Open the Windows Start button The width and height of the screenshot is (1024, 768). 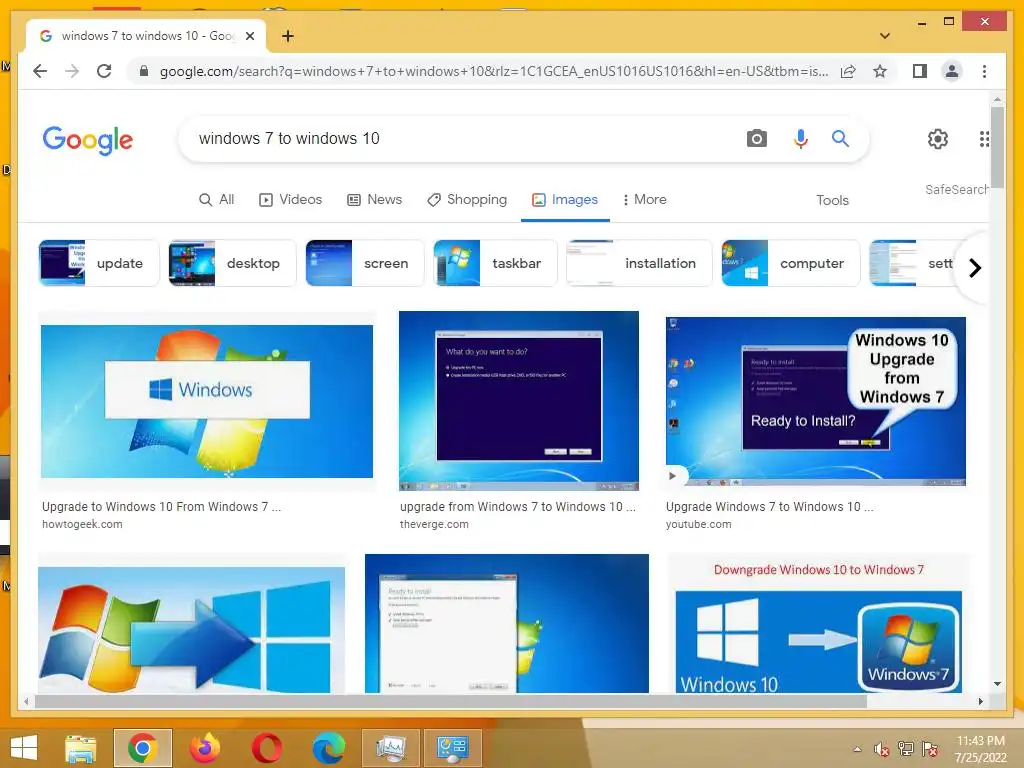[x=24, y=748]
